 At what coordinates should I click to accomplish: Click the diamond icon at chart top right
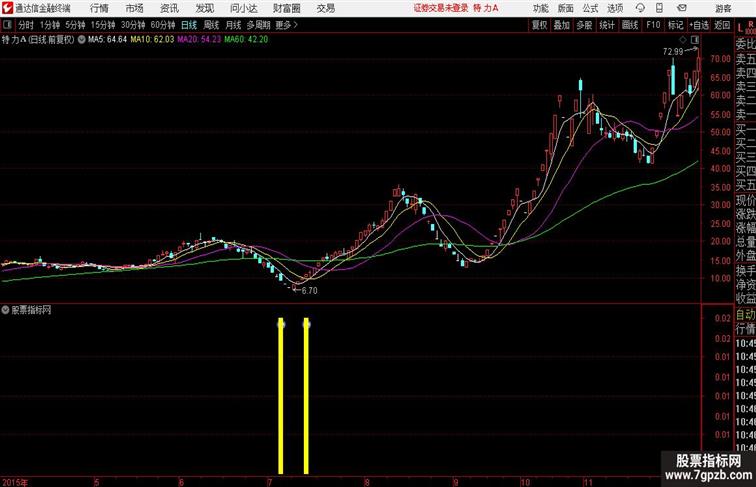[683, 39]
